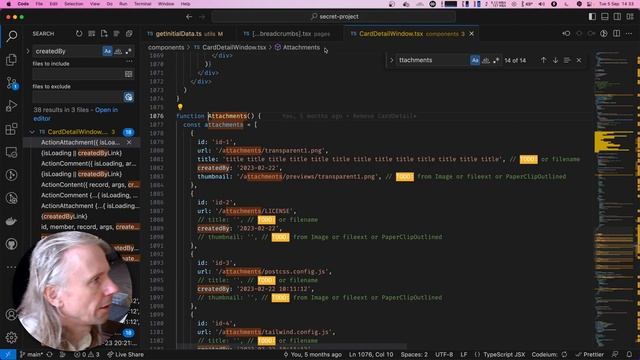Navigate back arrow in title bar
This screenshot has height=360, width=640.
point(189,17)
